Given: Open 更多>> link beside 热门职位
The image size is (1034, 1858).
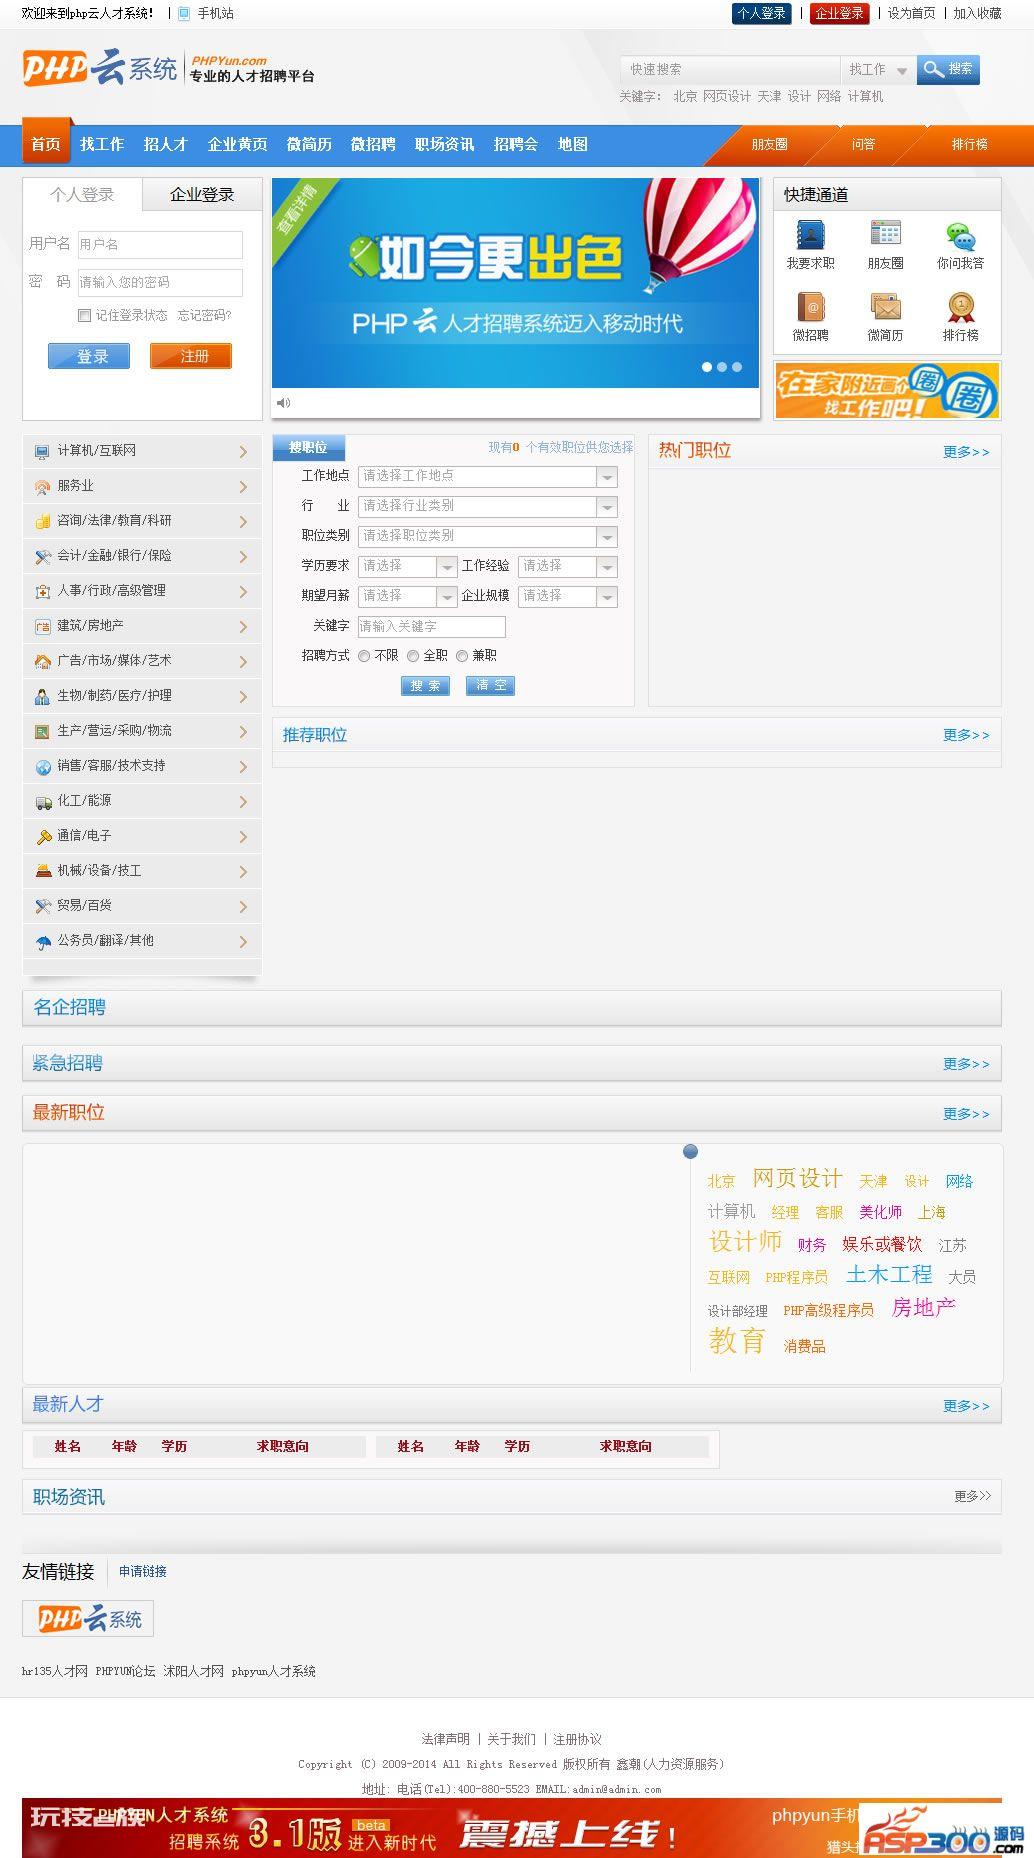Looking at the screenshot, I should 966,452.
